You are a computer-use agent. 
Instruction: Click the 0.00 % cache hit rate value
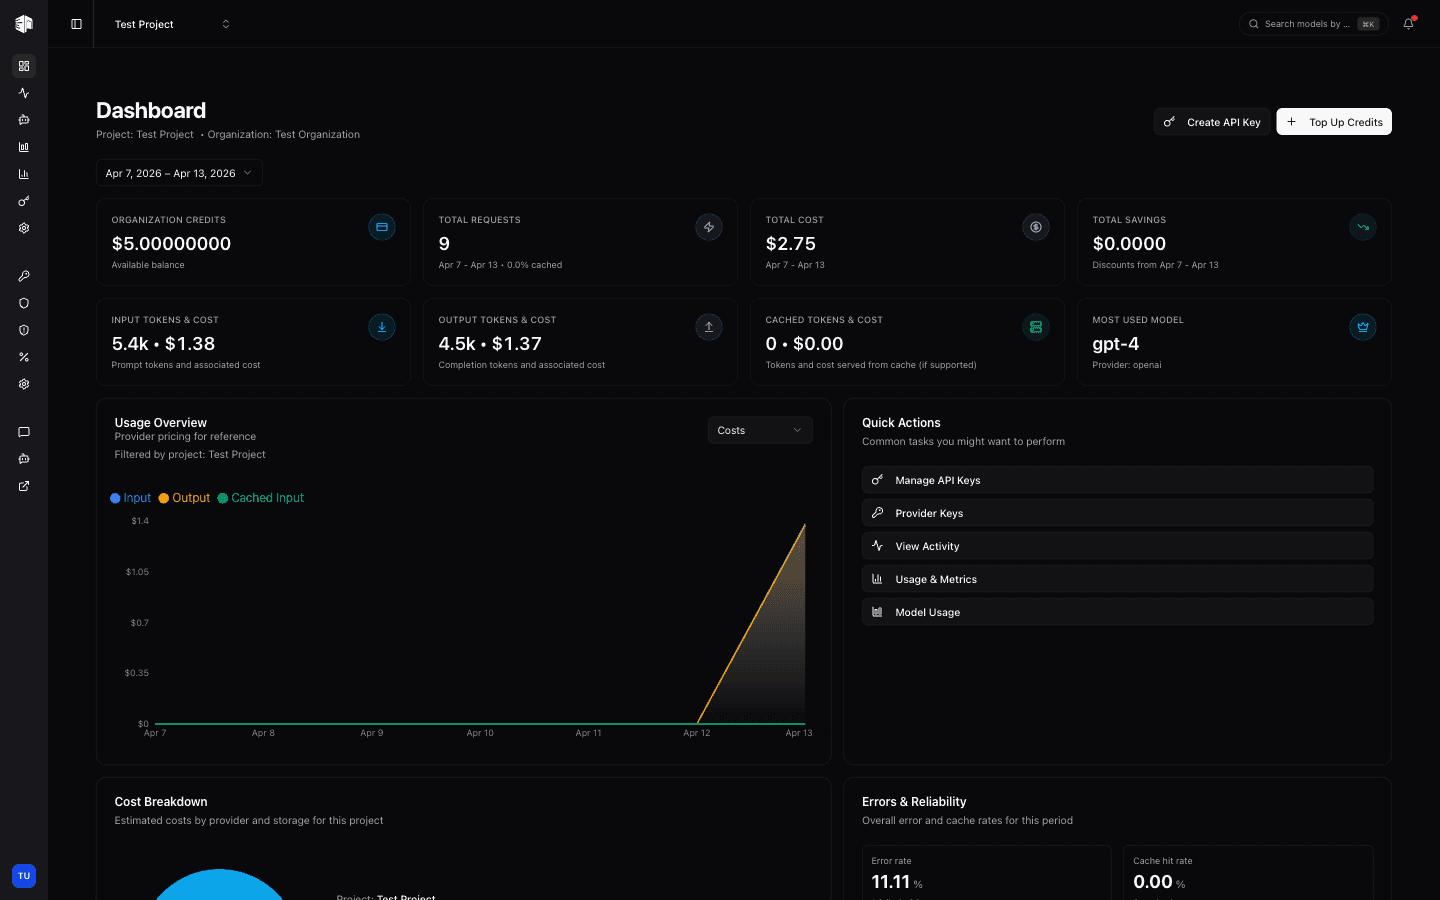pos(1158,882)
